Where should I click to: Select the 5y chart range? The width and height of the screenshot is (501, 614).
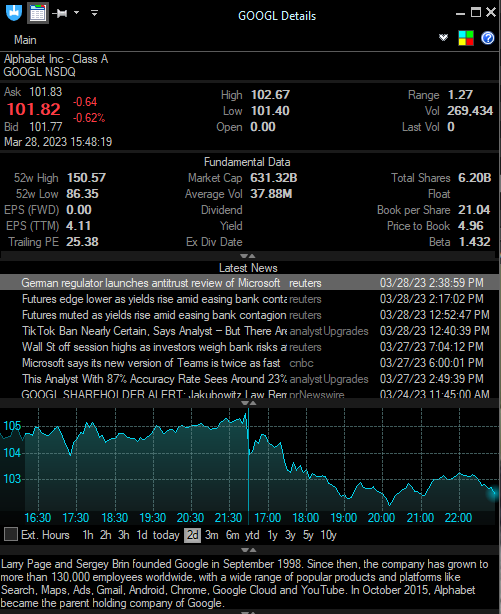[x=308, y=535]
